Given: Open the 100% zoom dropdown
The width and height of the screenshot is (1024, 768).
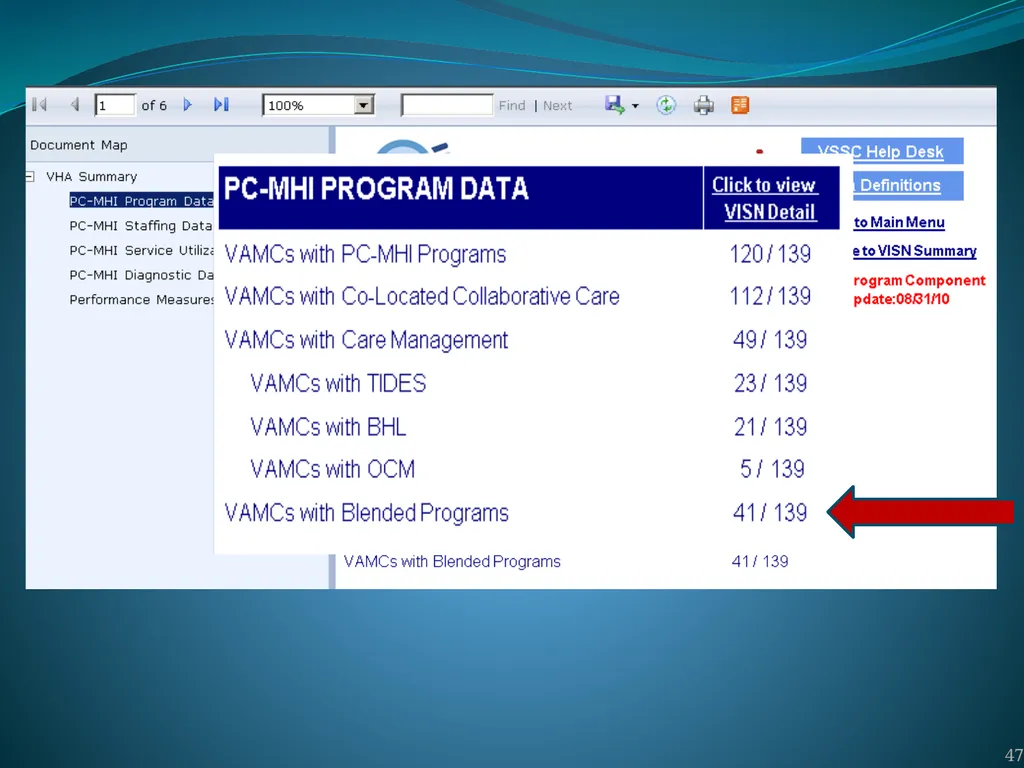Looking at the screenshot, I should tap(364, 104).
